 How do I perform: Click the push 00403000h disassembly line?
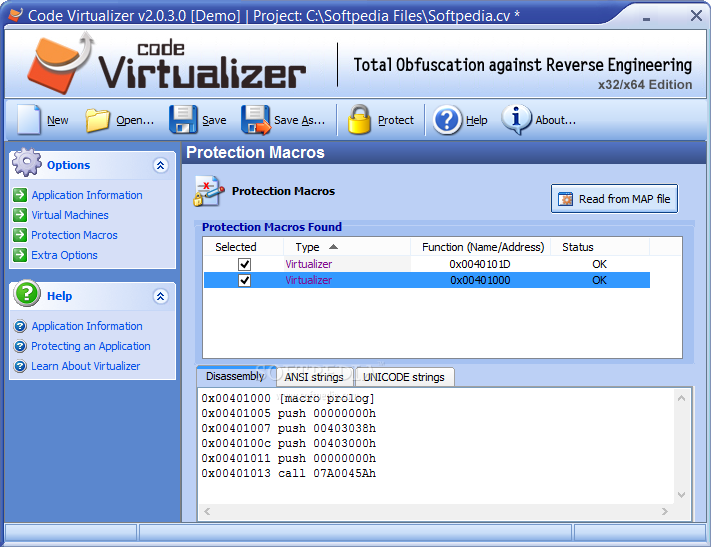pos(288,443)
